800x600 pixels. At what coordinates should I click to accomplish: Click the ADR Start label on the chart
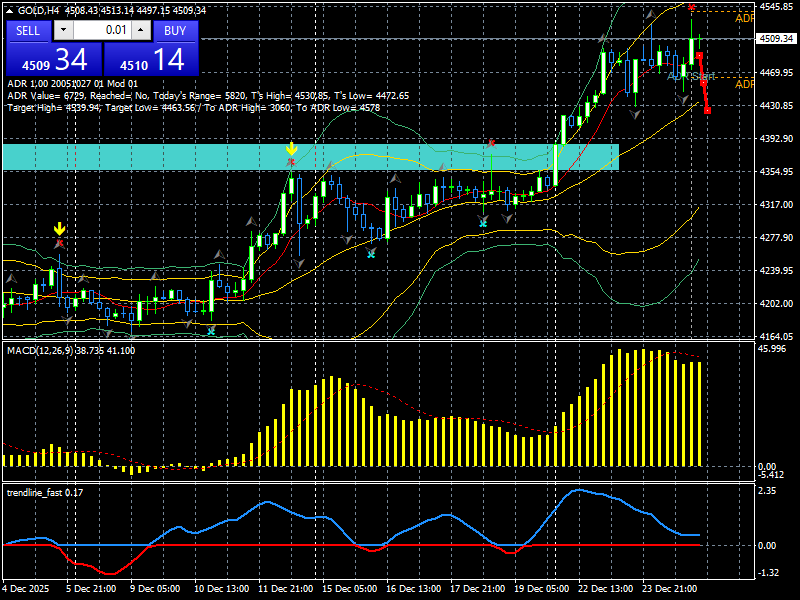click(691, 76)
